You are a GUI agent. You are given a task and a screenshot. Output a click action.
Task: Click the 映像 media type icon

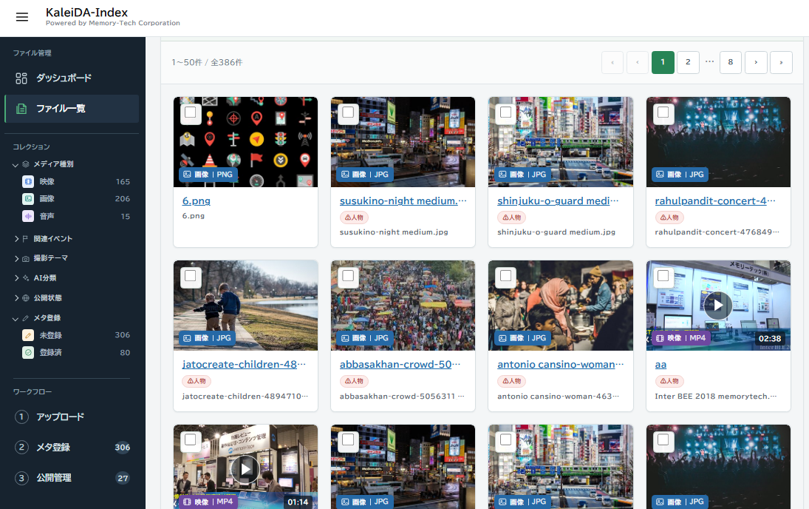(x=28, y=182)
